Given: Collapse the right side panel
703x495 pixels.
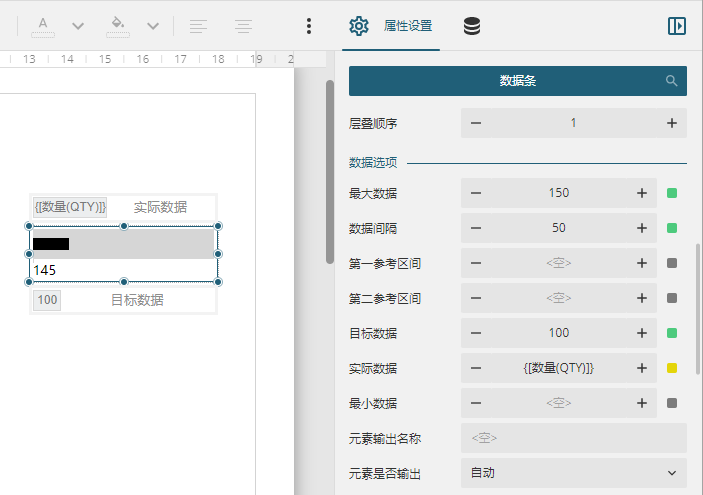Looking at the screenshot, I should [677, 26].
